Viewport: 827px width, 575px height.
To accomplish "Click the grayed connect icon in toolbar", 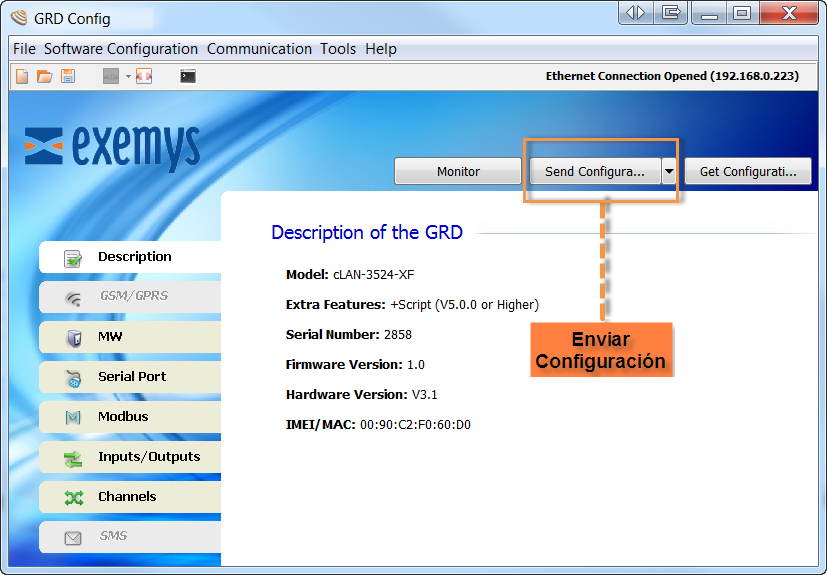I will (x=111, y=76).
